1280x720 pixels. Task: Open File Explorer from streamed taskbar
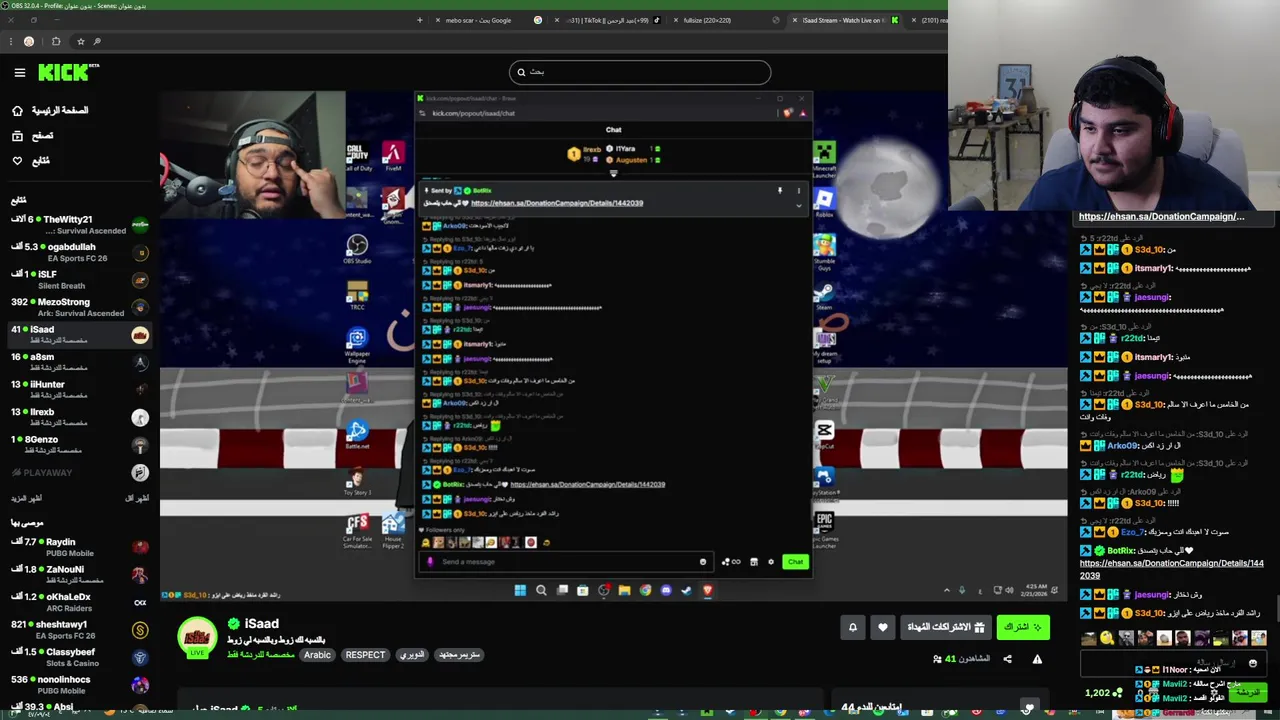click(624, 590)
